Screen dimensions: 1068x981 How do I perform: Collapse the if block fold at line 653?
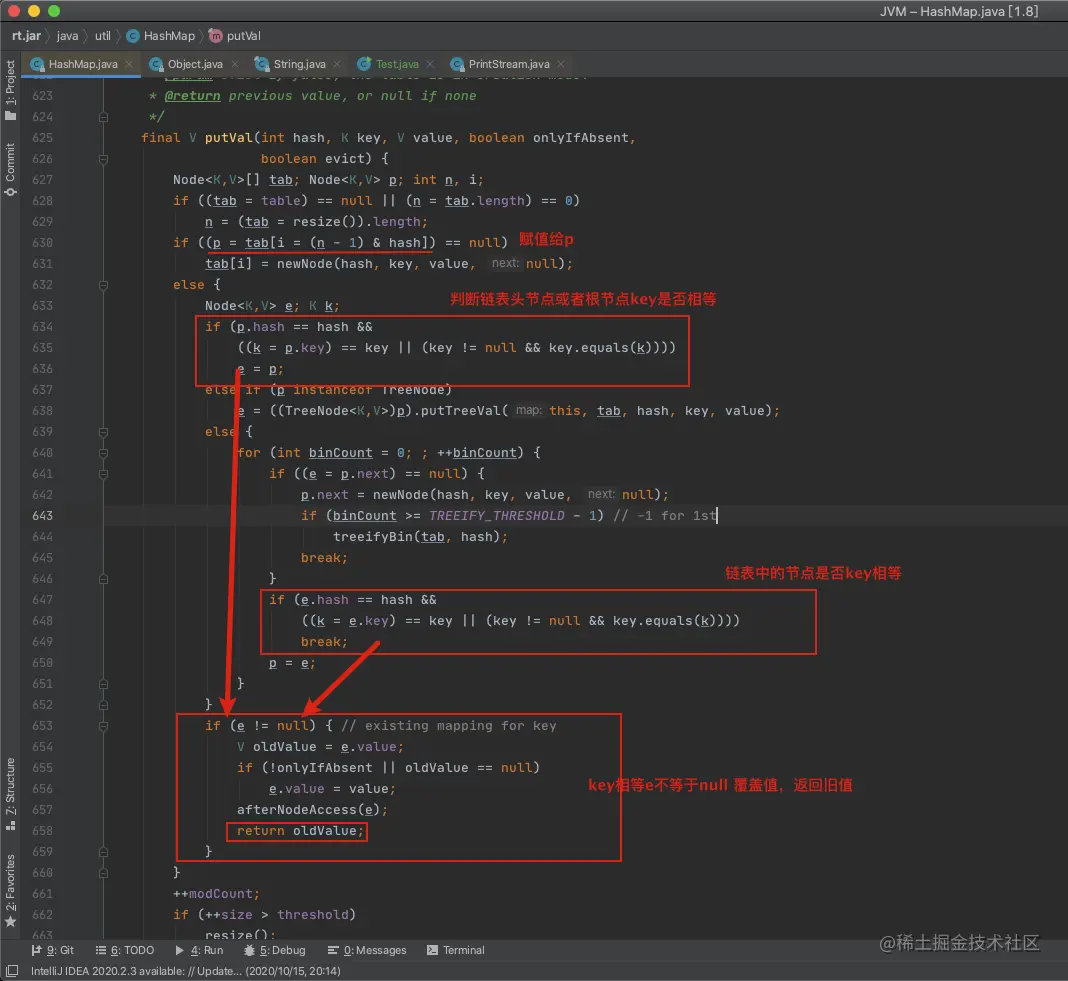(104, 726)
